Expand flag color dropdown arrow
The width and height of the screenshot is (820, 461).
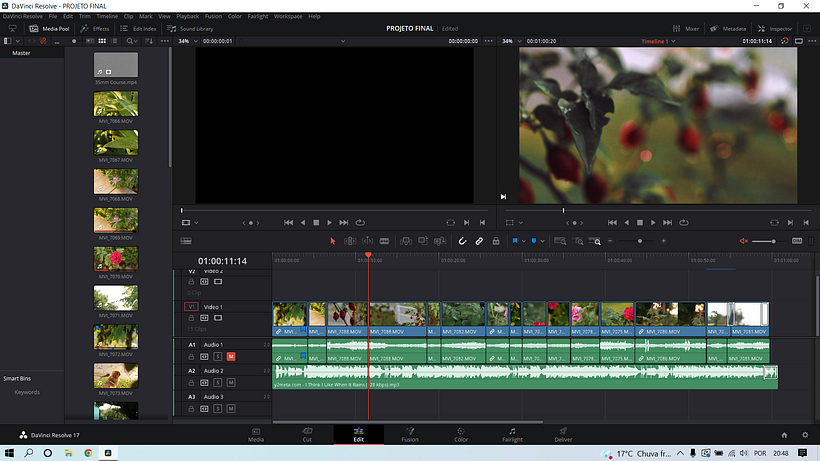[523, 241]
